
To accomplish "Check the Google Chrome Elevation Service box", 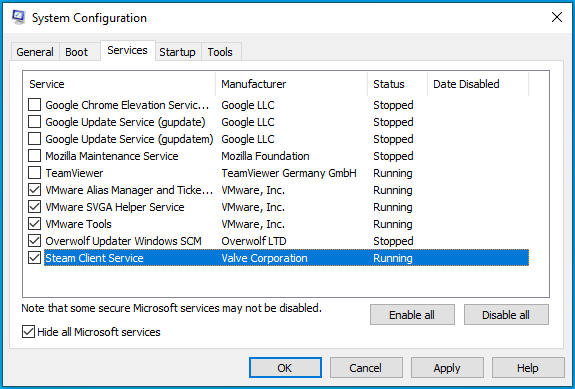I will [x=34, y=105].
